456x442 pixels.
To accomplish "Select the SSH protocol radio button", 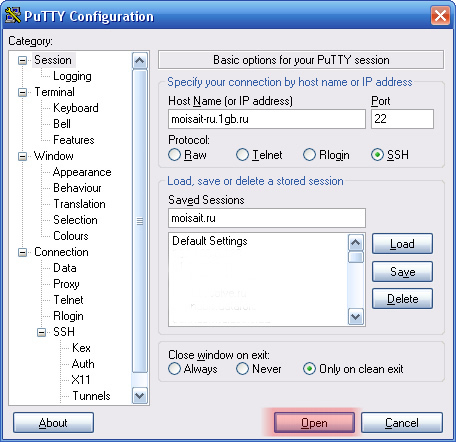I will point(377,155).
